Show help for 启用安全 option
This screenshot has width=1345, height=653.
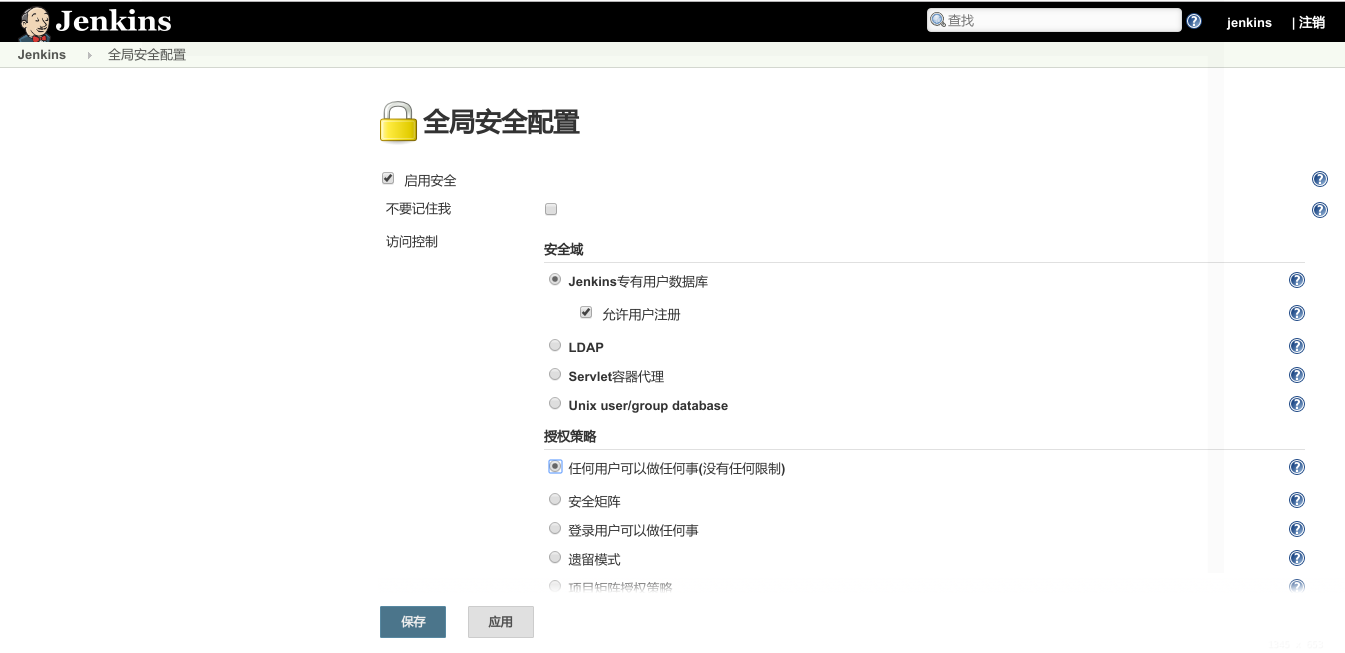[1319, 180]
